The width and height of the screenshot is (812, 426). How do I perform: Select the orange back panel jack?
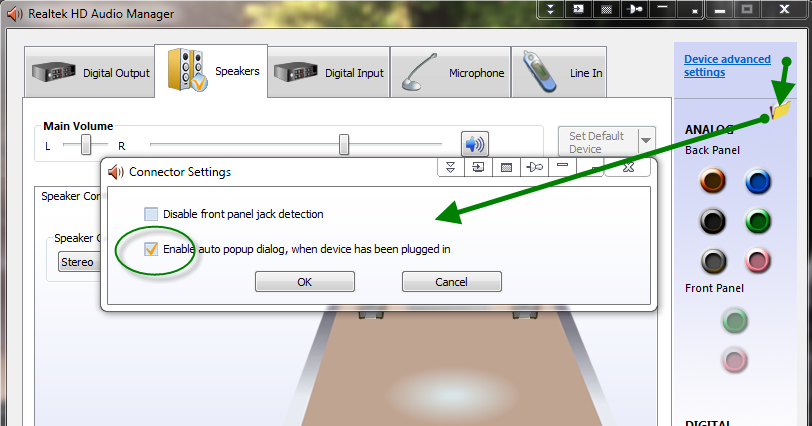[x=712, y=181]
